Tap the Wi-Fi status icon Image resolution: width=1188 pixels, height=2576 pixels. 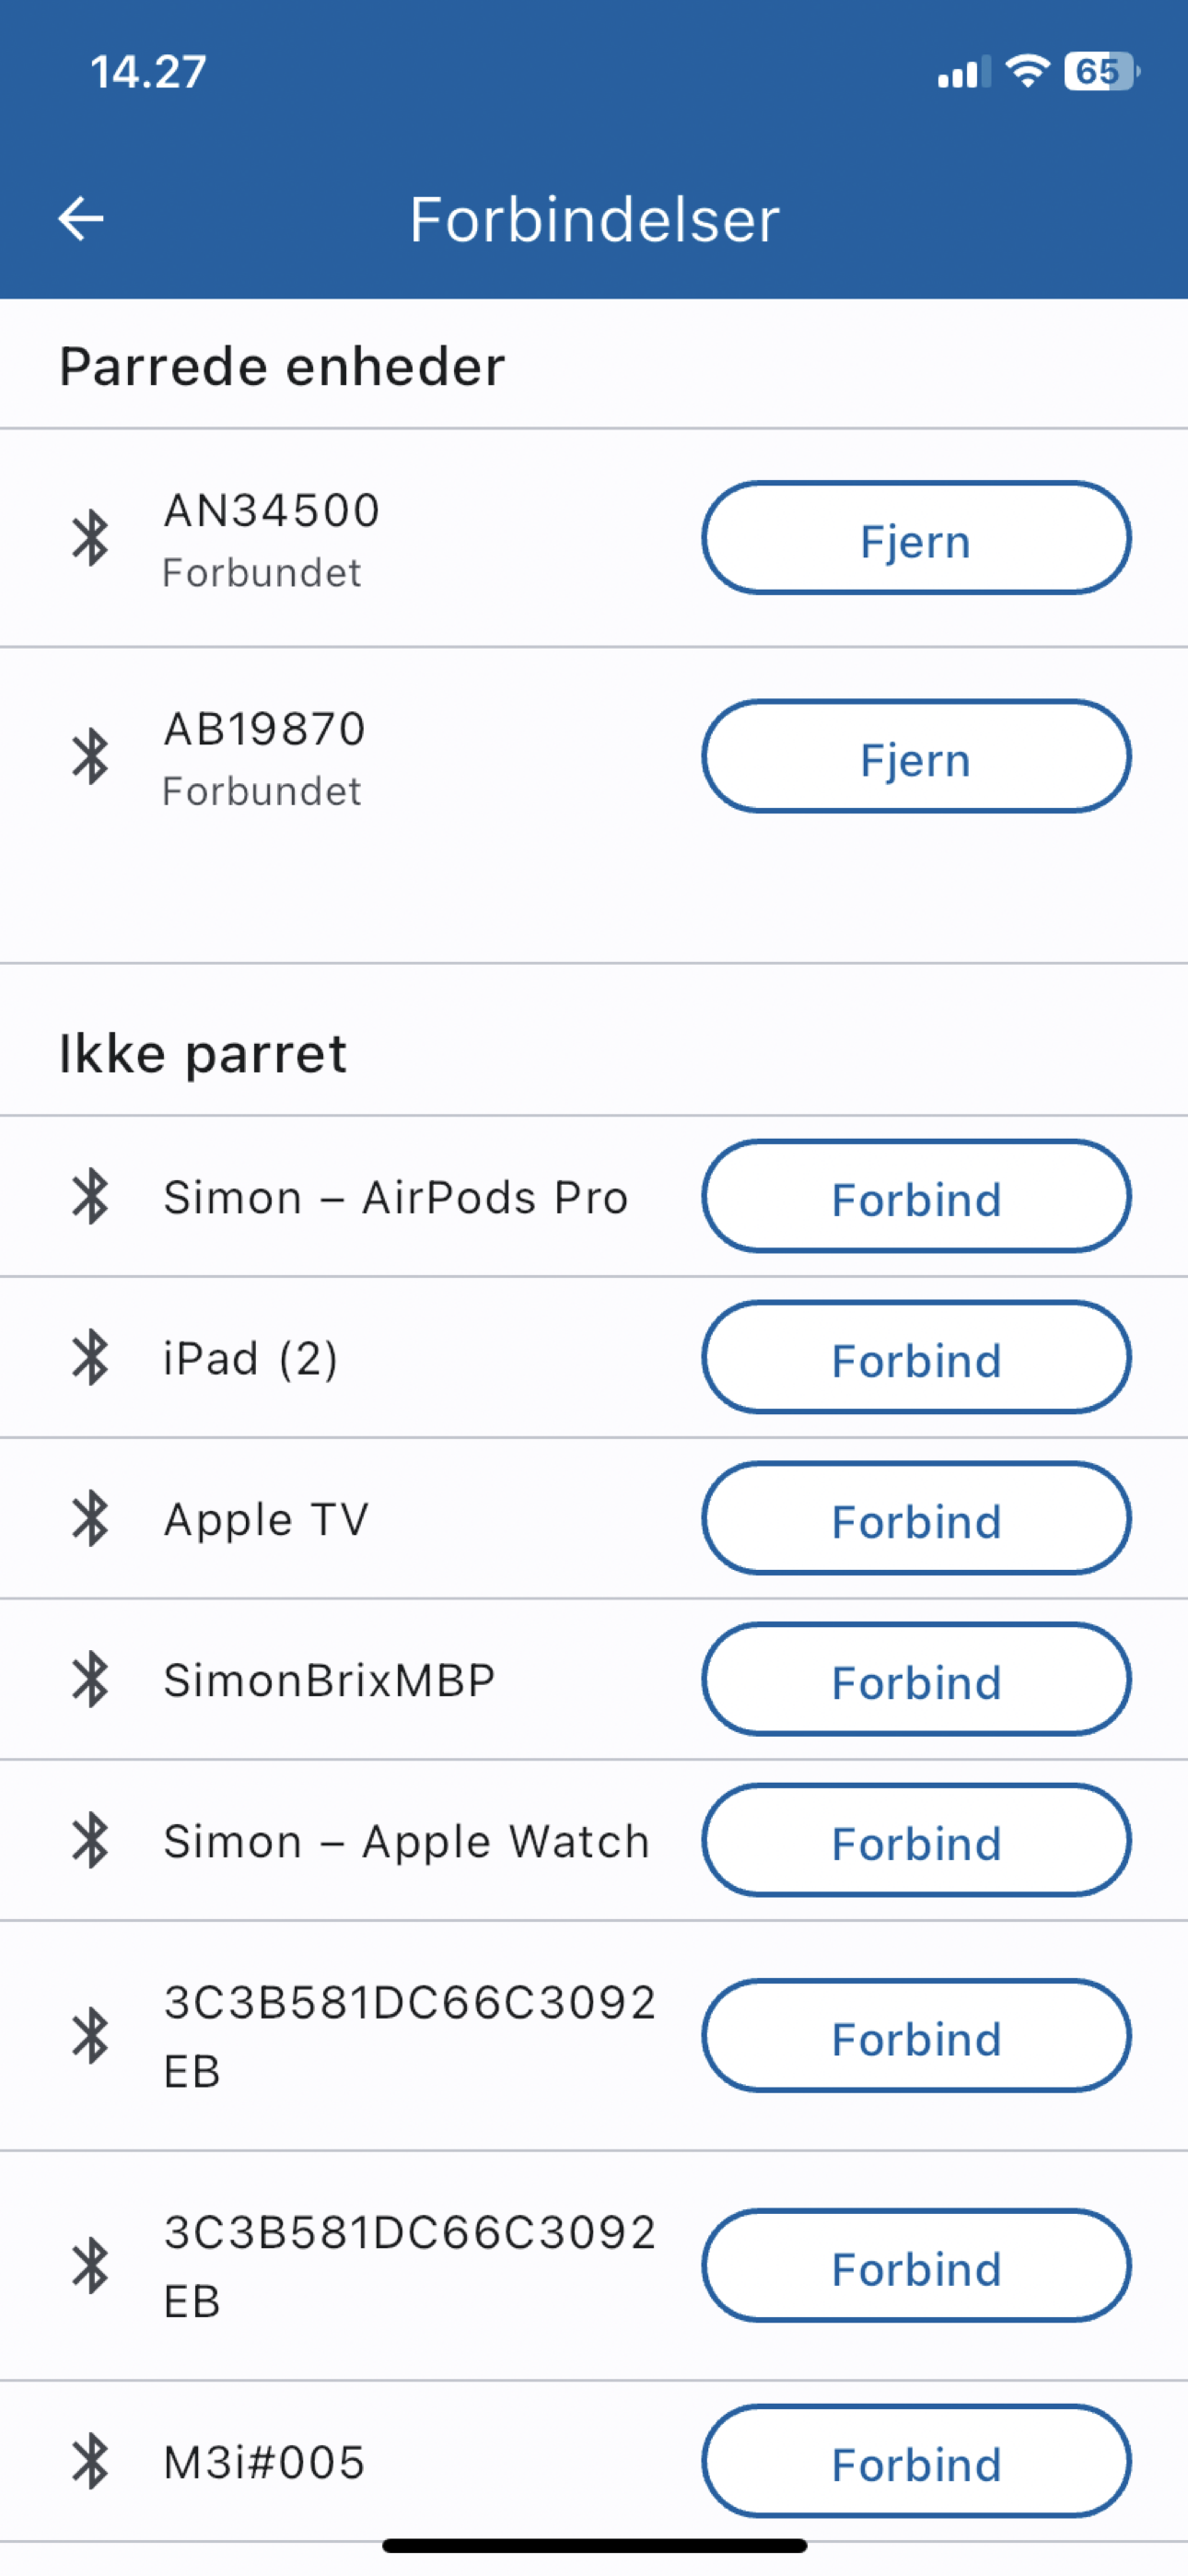(x=1027, y=72)
